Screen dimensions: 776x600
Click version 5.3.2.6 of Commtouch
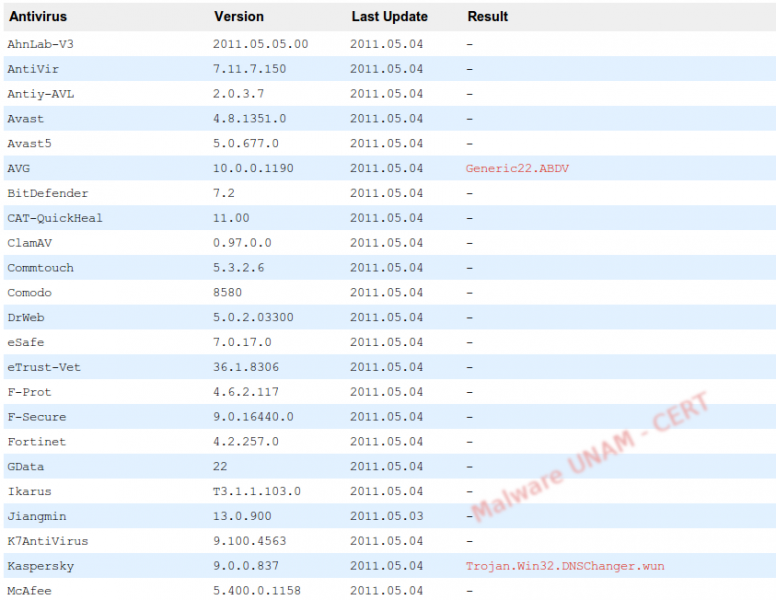pos(239,268)
